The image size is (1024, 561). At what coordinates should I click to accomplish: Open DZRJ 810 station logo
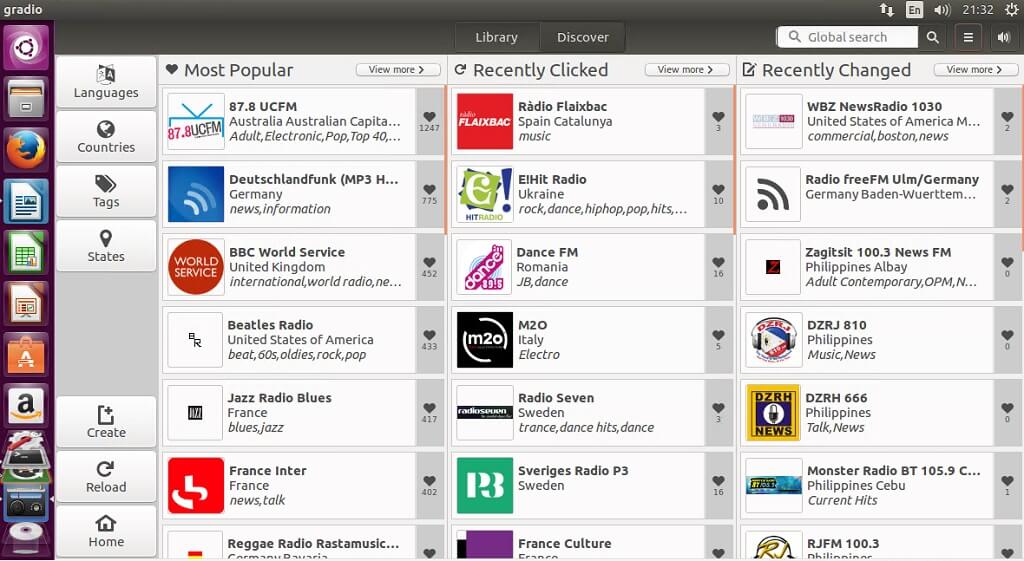point(773,340)
